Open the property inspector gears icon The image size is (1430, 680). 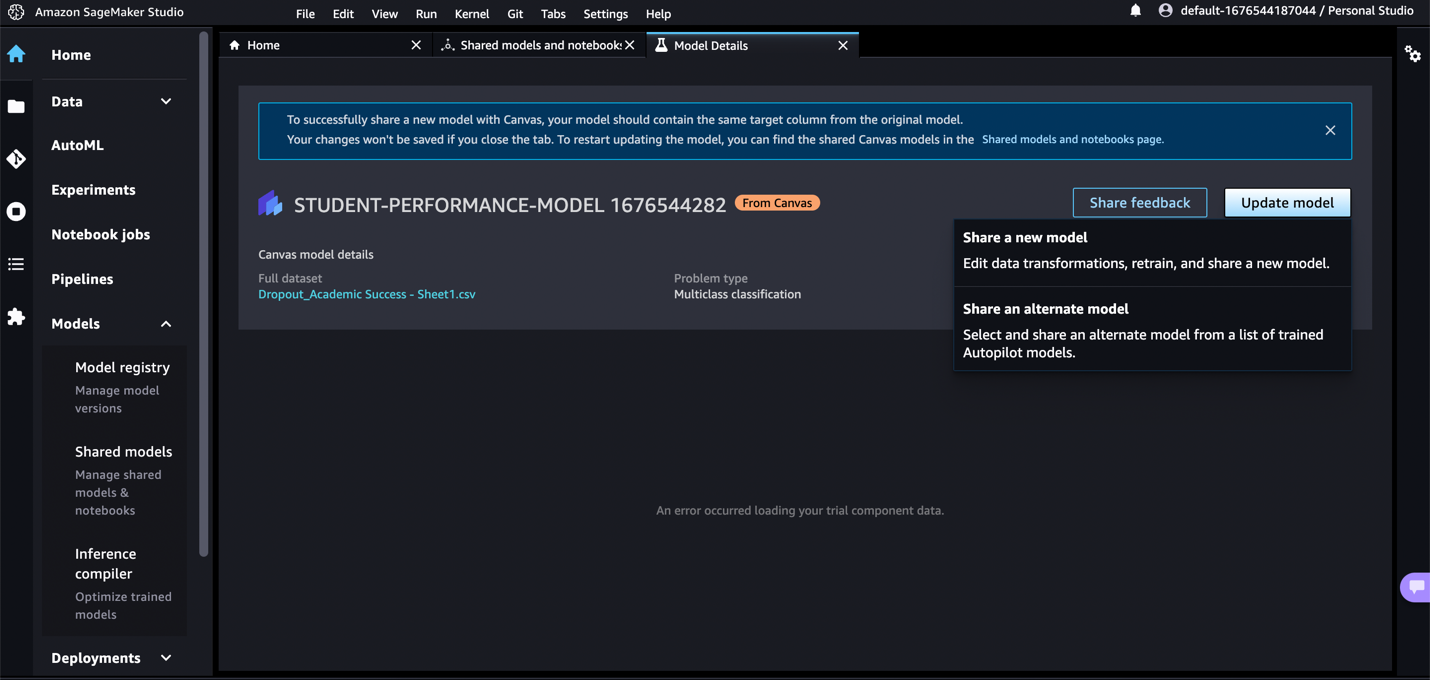coord(1412,54)
